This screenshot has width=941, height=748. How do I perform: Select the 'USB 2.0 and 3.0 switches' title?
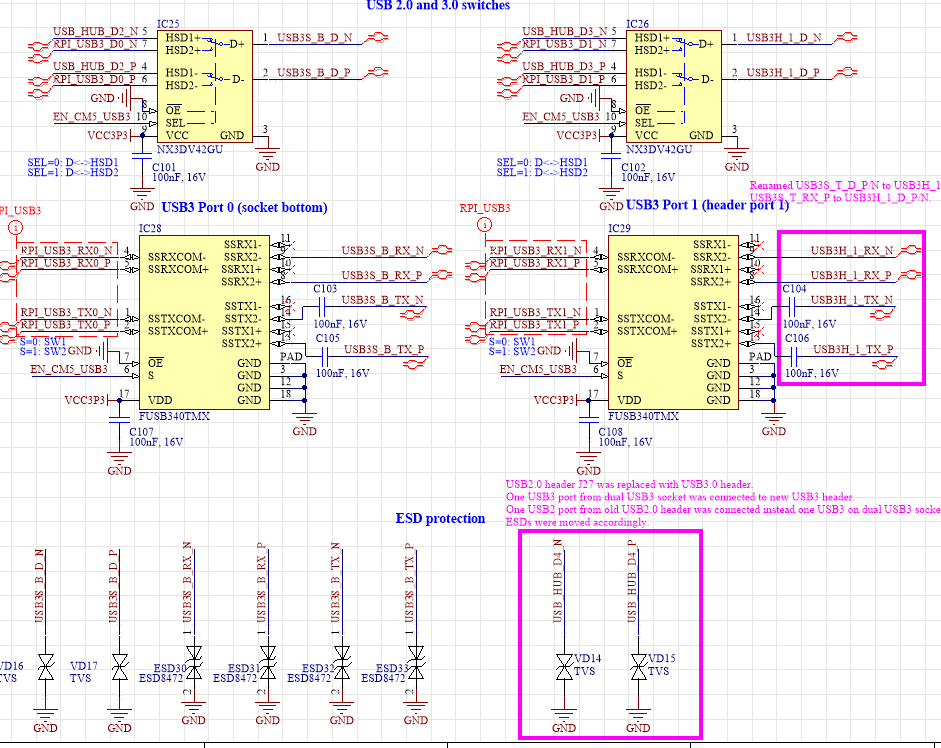click(438, 6)
